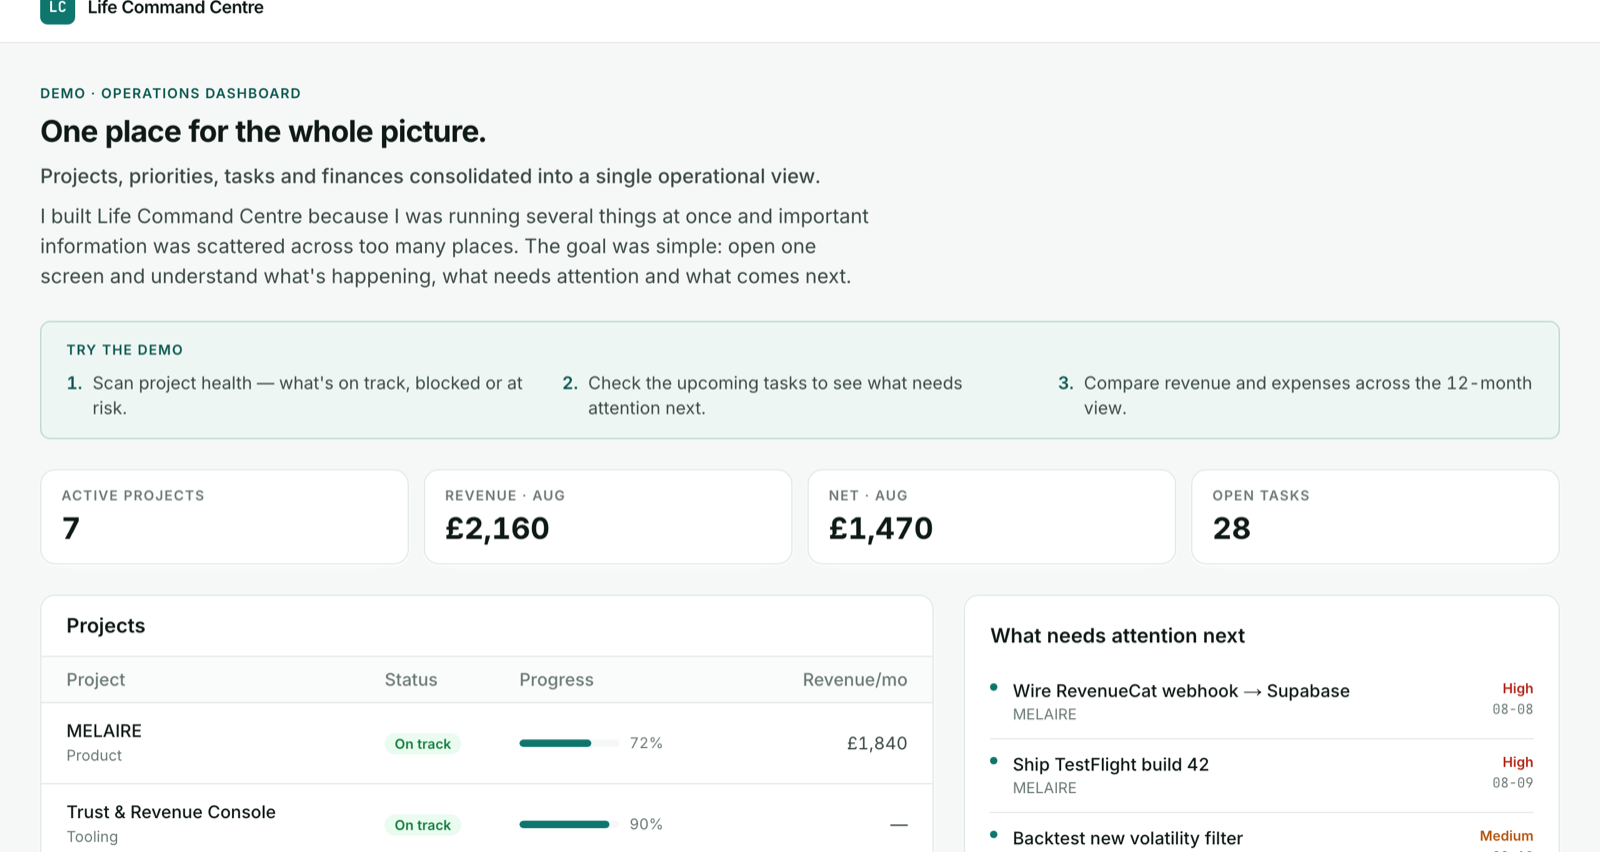The height and width of the screenshot is (852, 1600).
Task: Click MELAIRE's 72% progress bar
Action: [568, 743]
